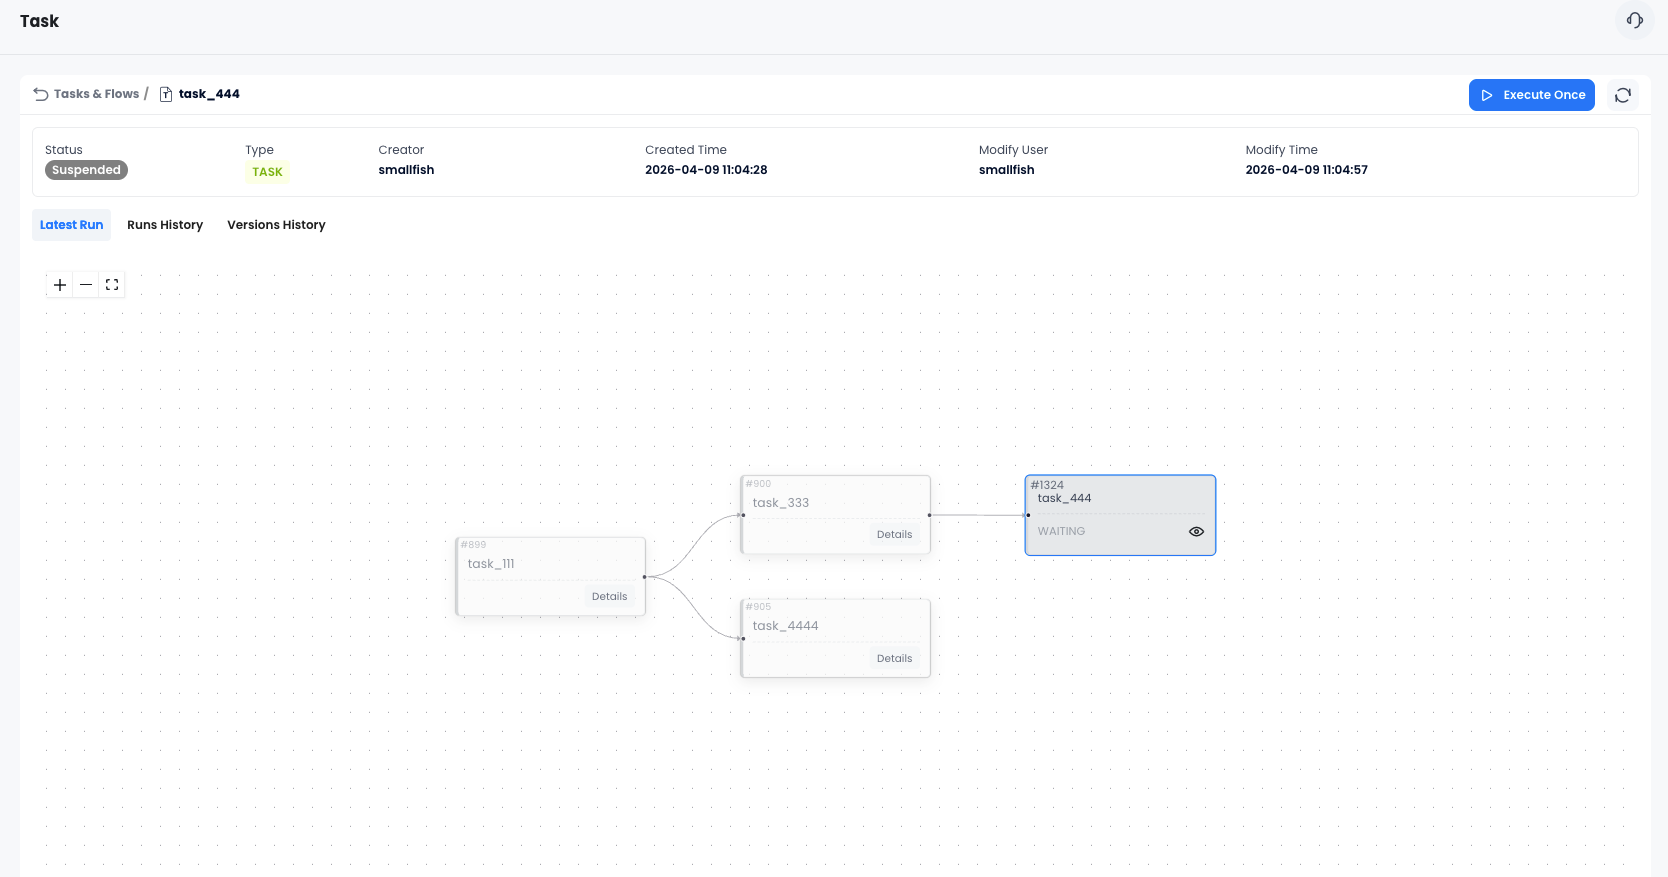This screenshot has width=1668, height=877.
Task: Open the Versions History tab
Action: [x=276, y=225]
